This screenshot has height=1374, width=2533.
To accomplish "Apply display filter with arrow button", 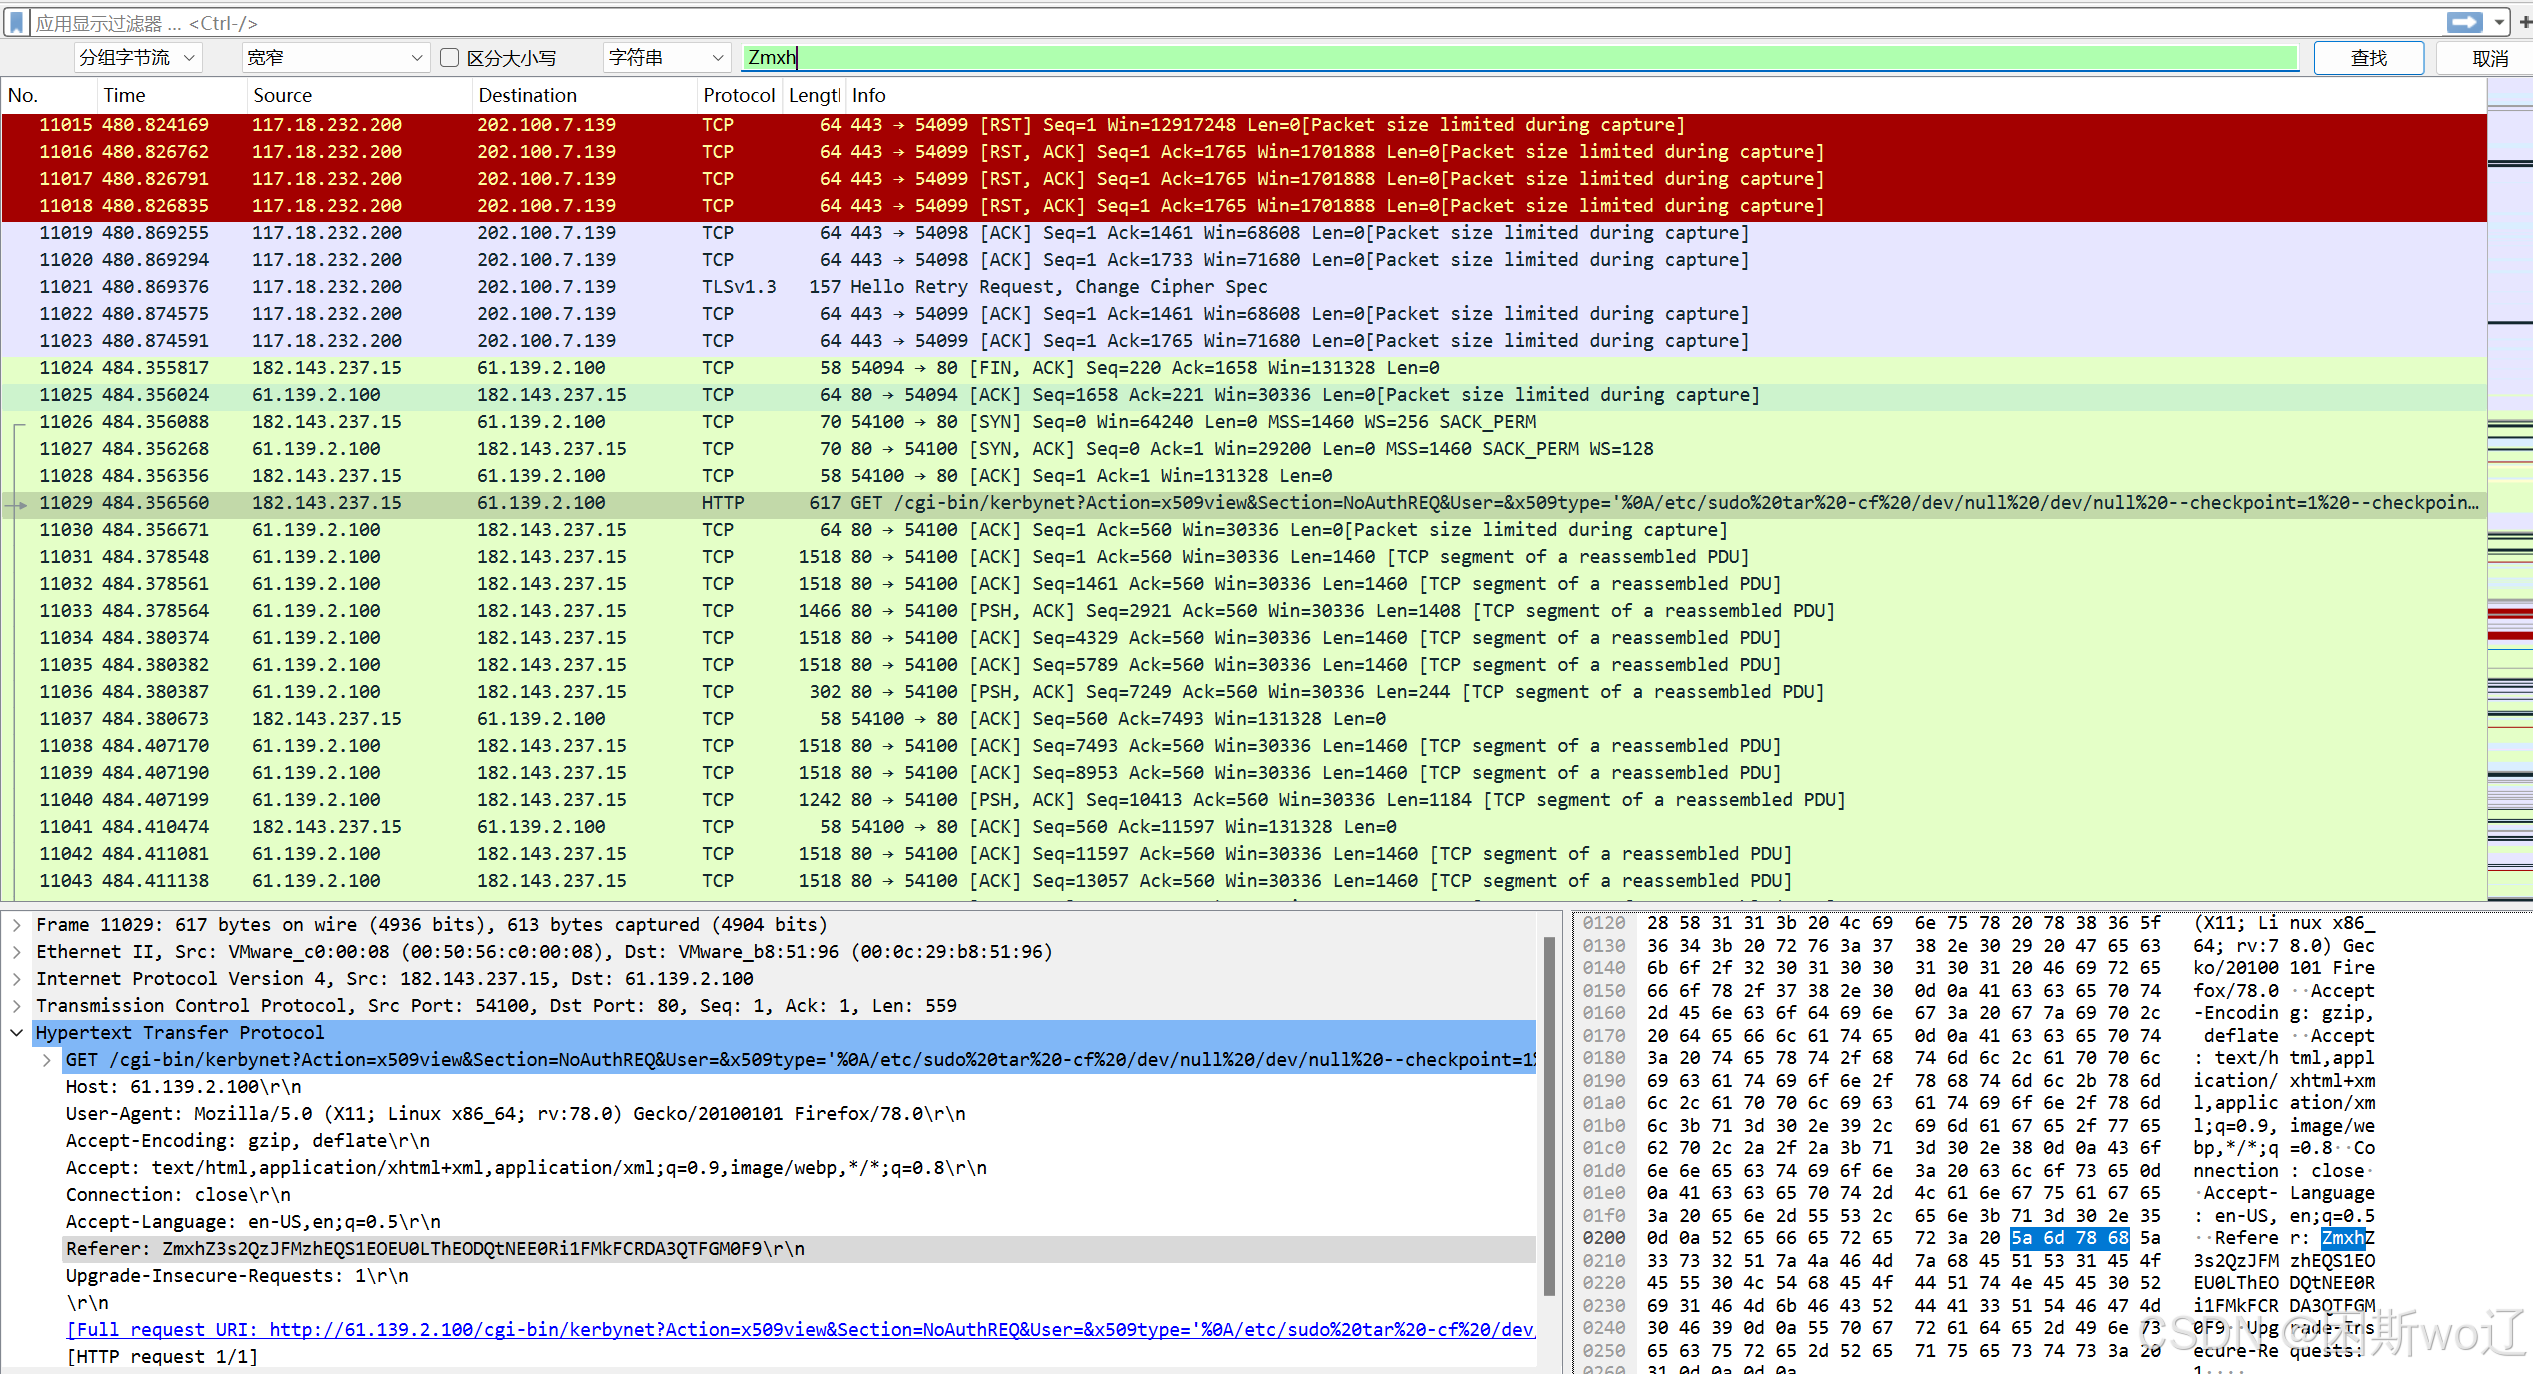I will click(2464, 22).
